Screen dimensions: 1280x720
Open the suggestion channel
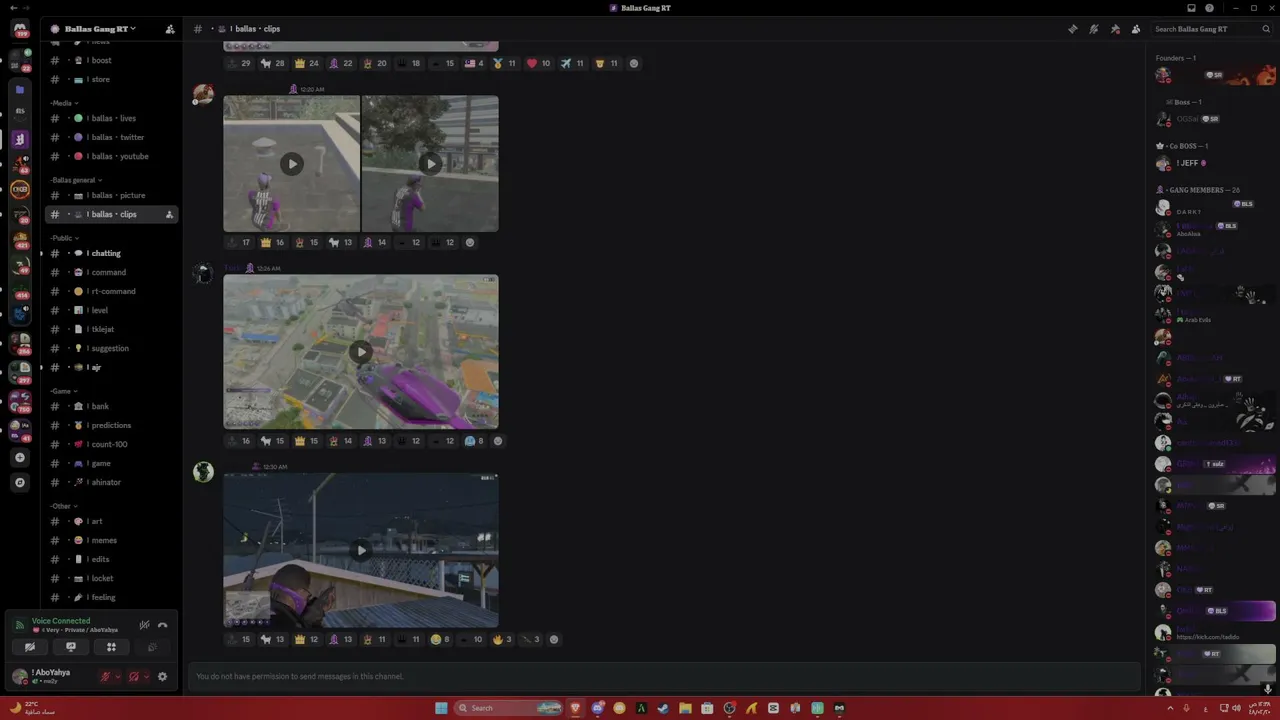(x=112, y=348)
